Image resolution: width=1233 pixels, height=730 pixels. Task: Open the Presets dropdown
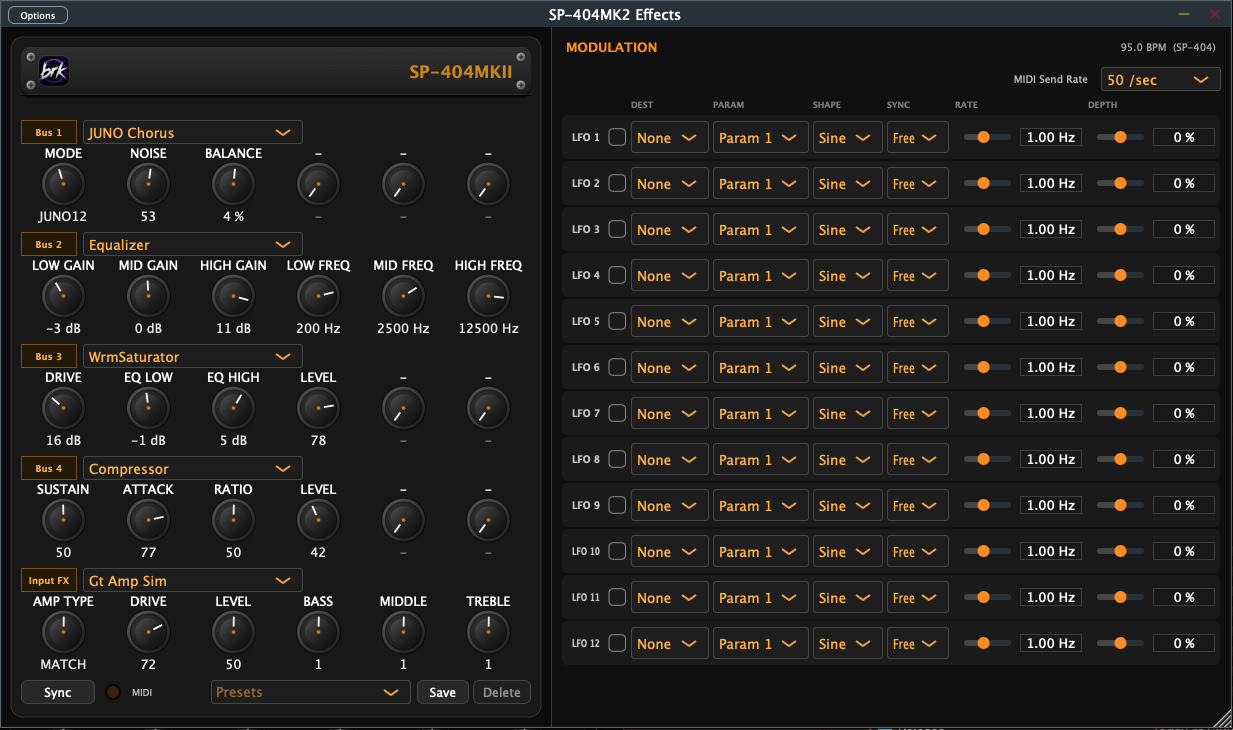pos(311,692)
